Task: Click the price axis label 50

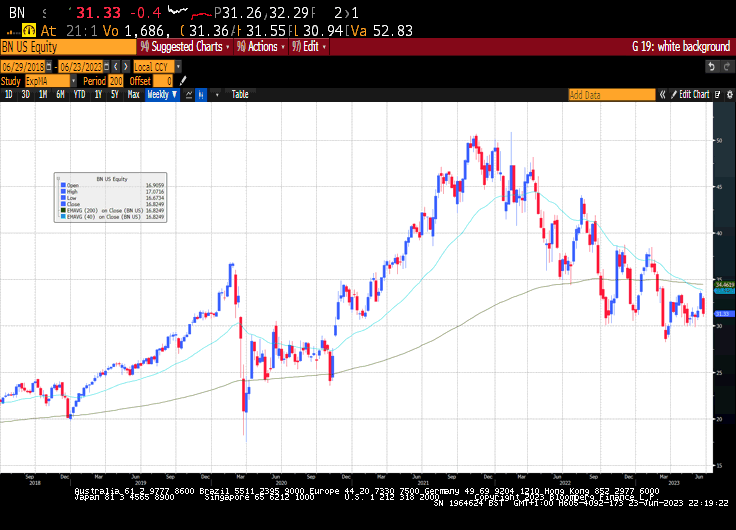Action: click(x=719, y=140)
